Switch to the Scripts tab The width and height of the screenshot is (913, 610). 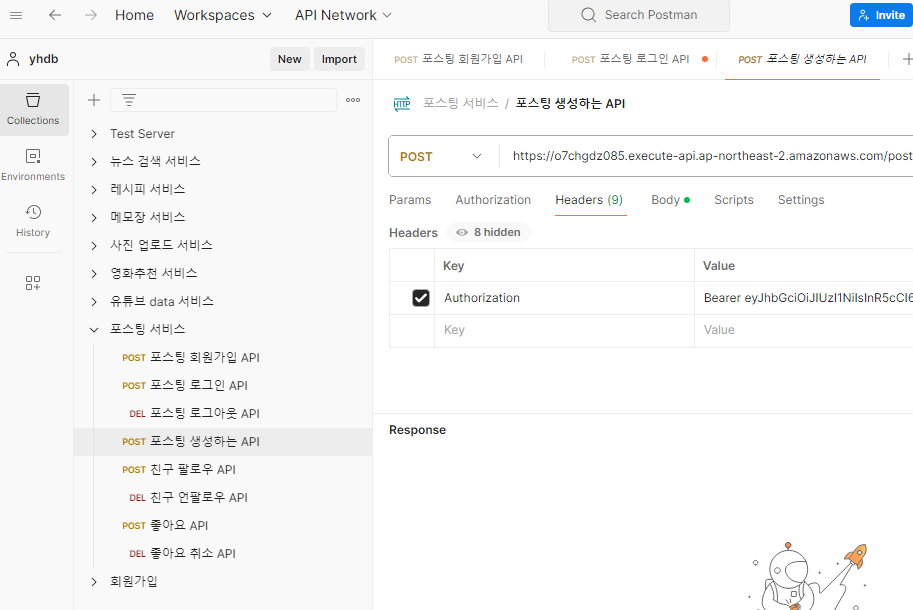coord(734,200)
